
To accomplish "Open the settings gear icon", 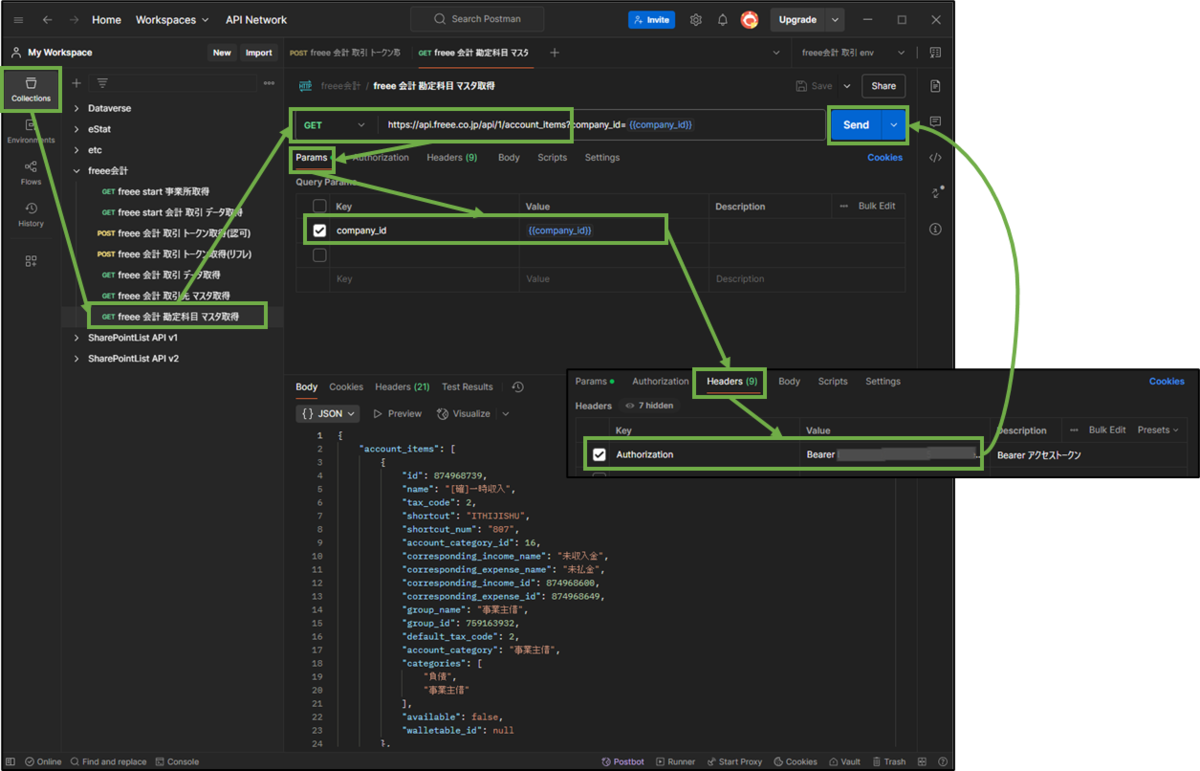I will [x=696, y=20].
